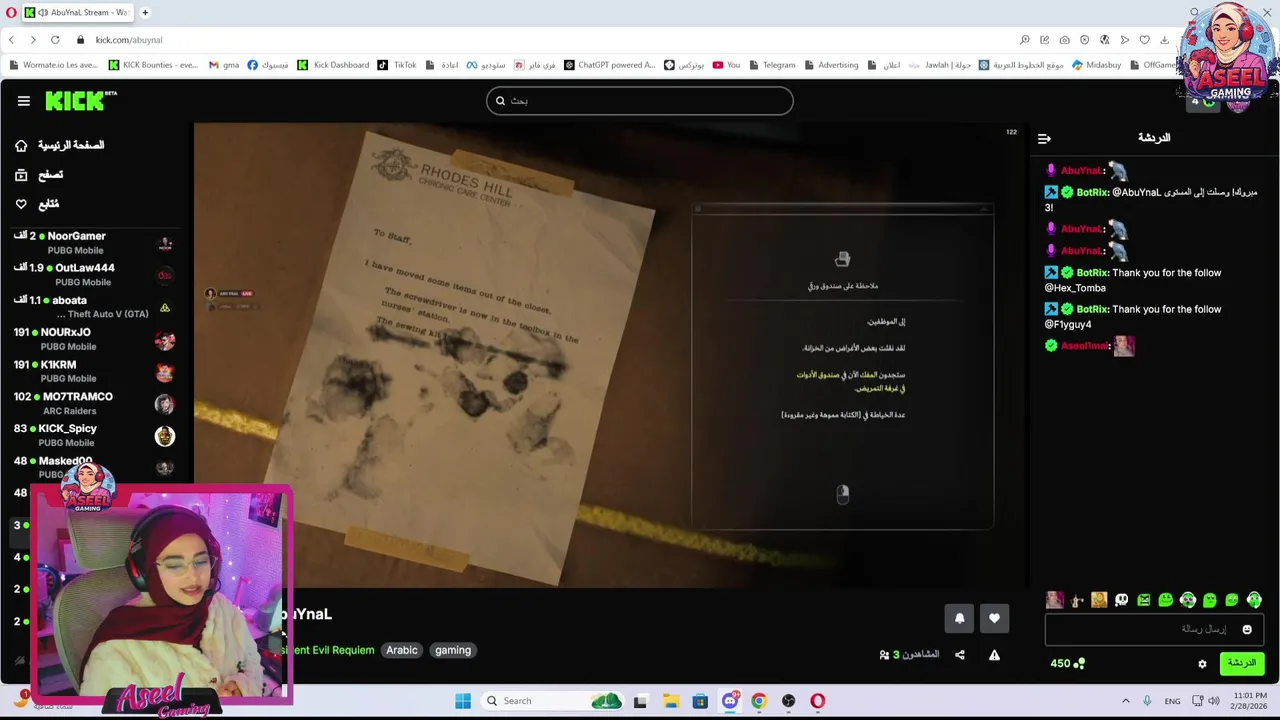Open Chrome from taskbar
The height and width of the screenshot is (720, 1280).
(x=759, y=701)
